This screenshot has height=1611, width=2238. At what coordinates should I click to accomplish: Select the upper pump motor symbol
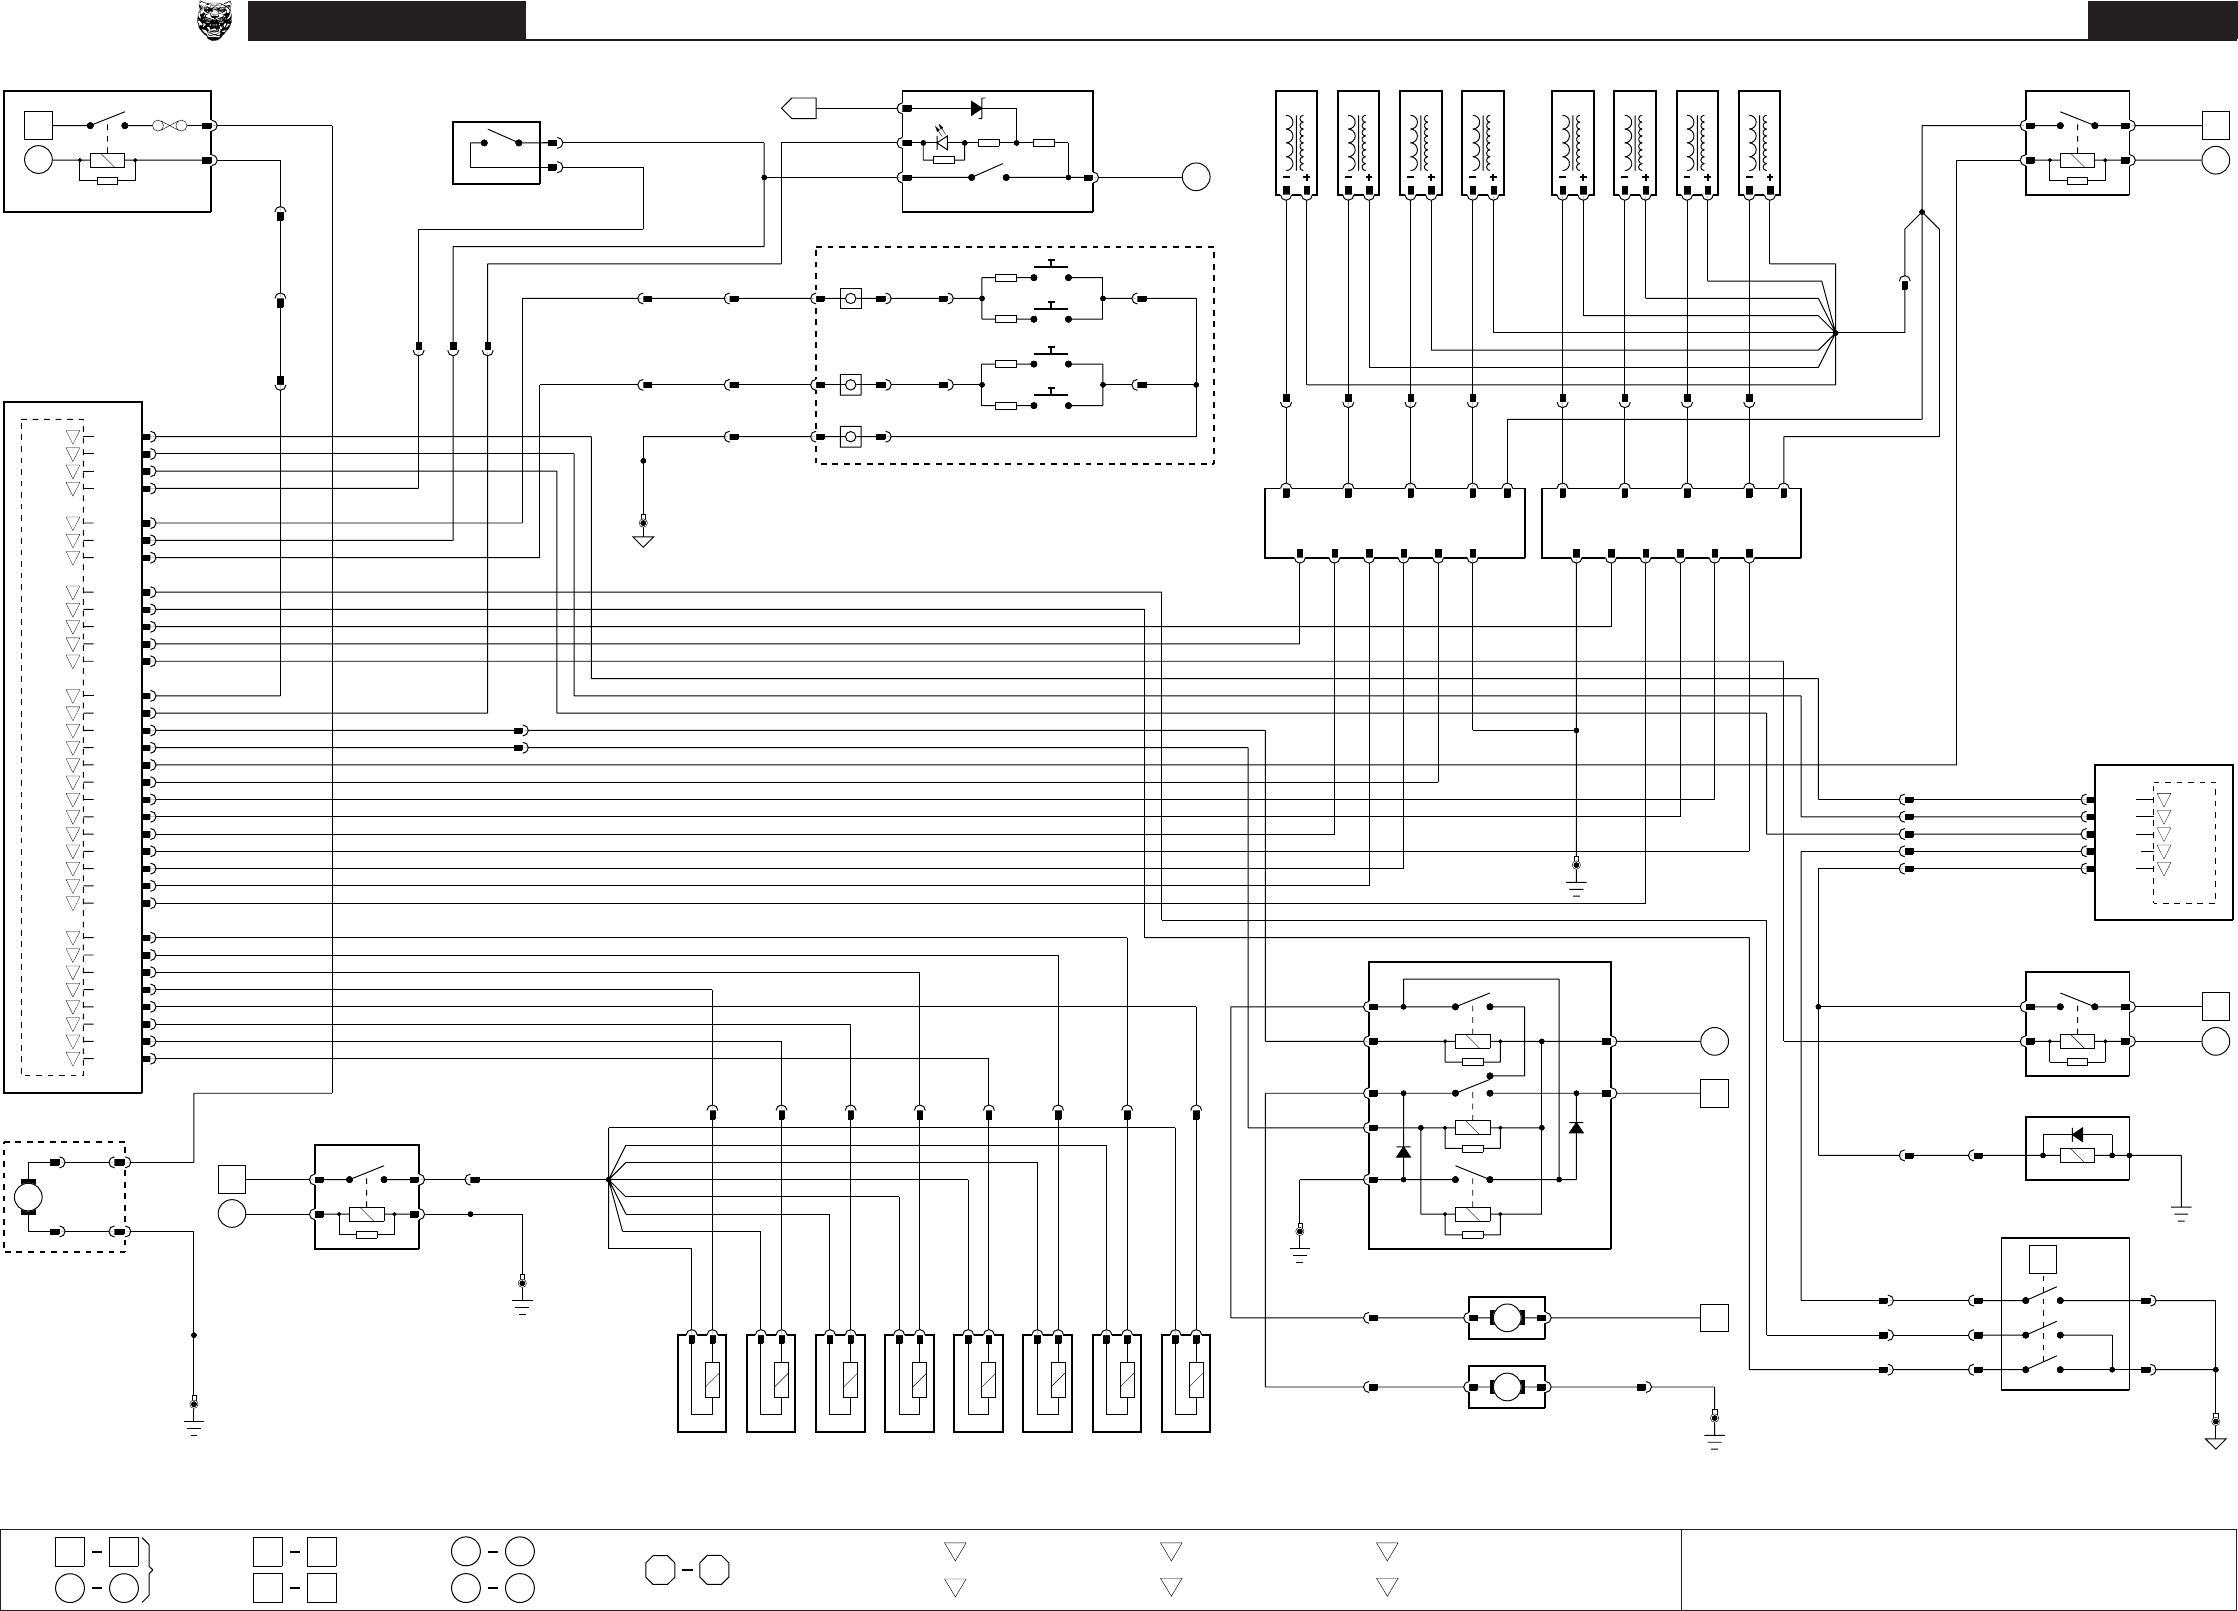[1507, 1318]
